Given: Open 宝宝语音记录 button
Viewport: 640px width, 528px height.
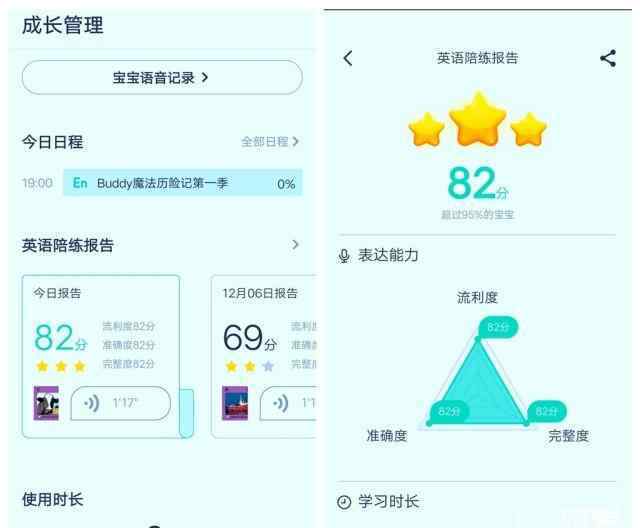Looking at the screenshot, I should [x=162, y=78].
